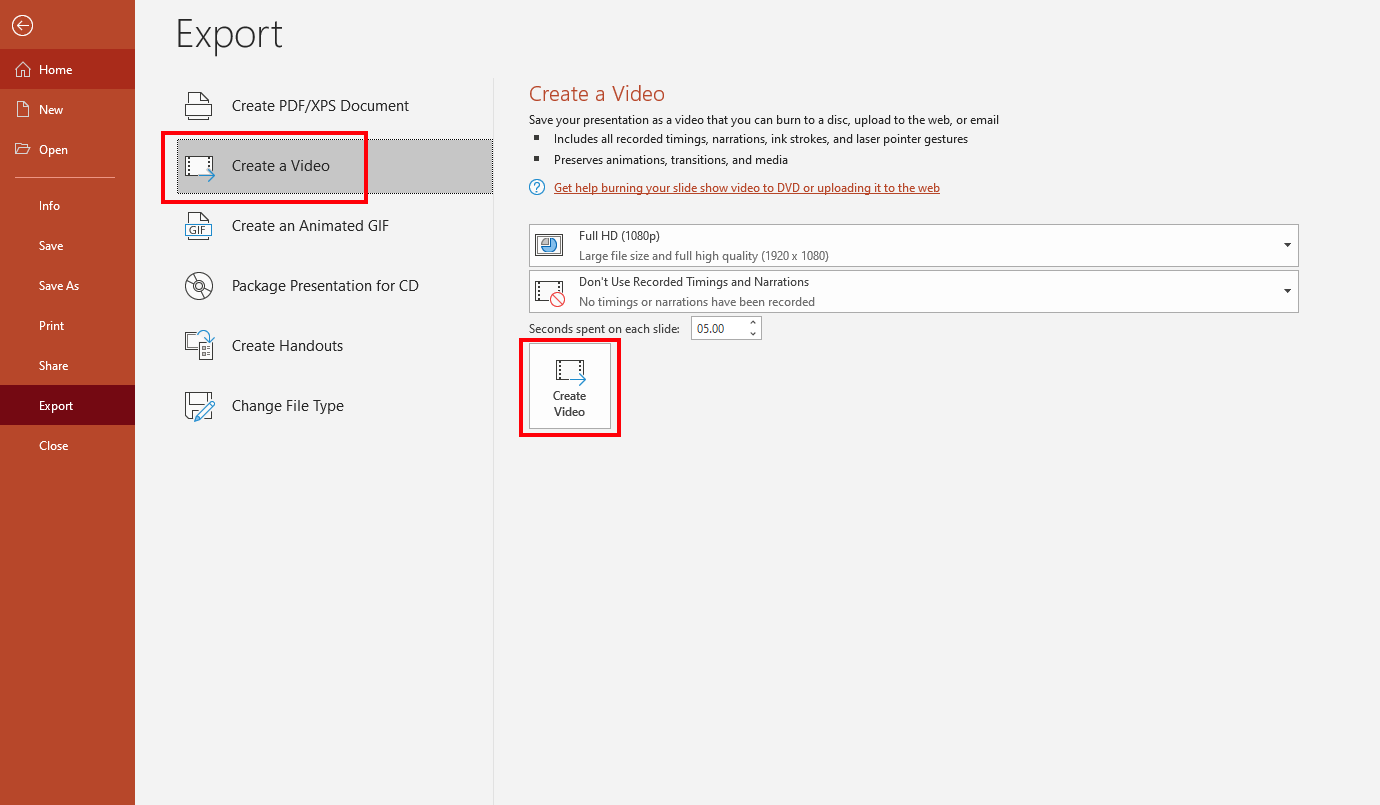Viewport: 1380px width, 805px height.
Task: Click the Full HD video quality icon
Action: (549, 243)
